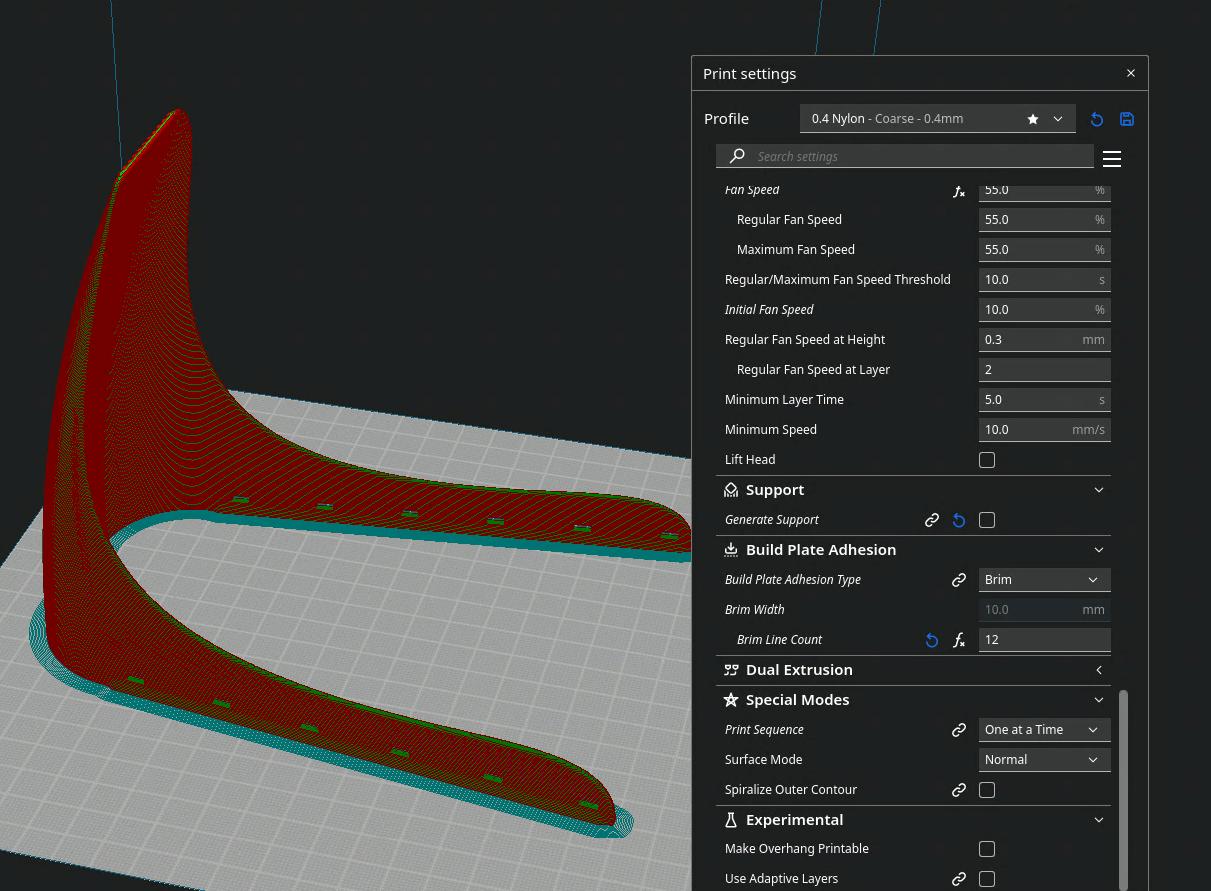
Task: Save profile with the floppy disk icon
Action: tap(1127, 119)
